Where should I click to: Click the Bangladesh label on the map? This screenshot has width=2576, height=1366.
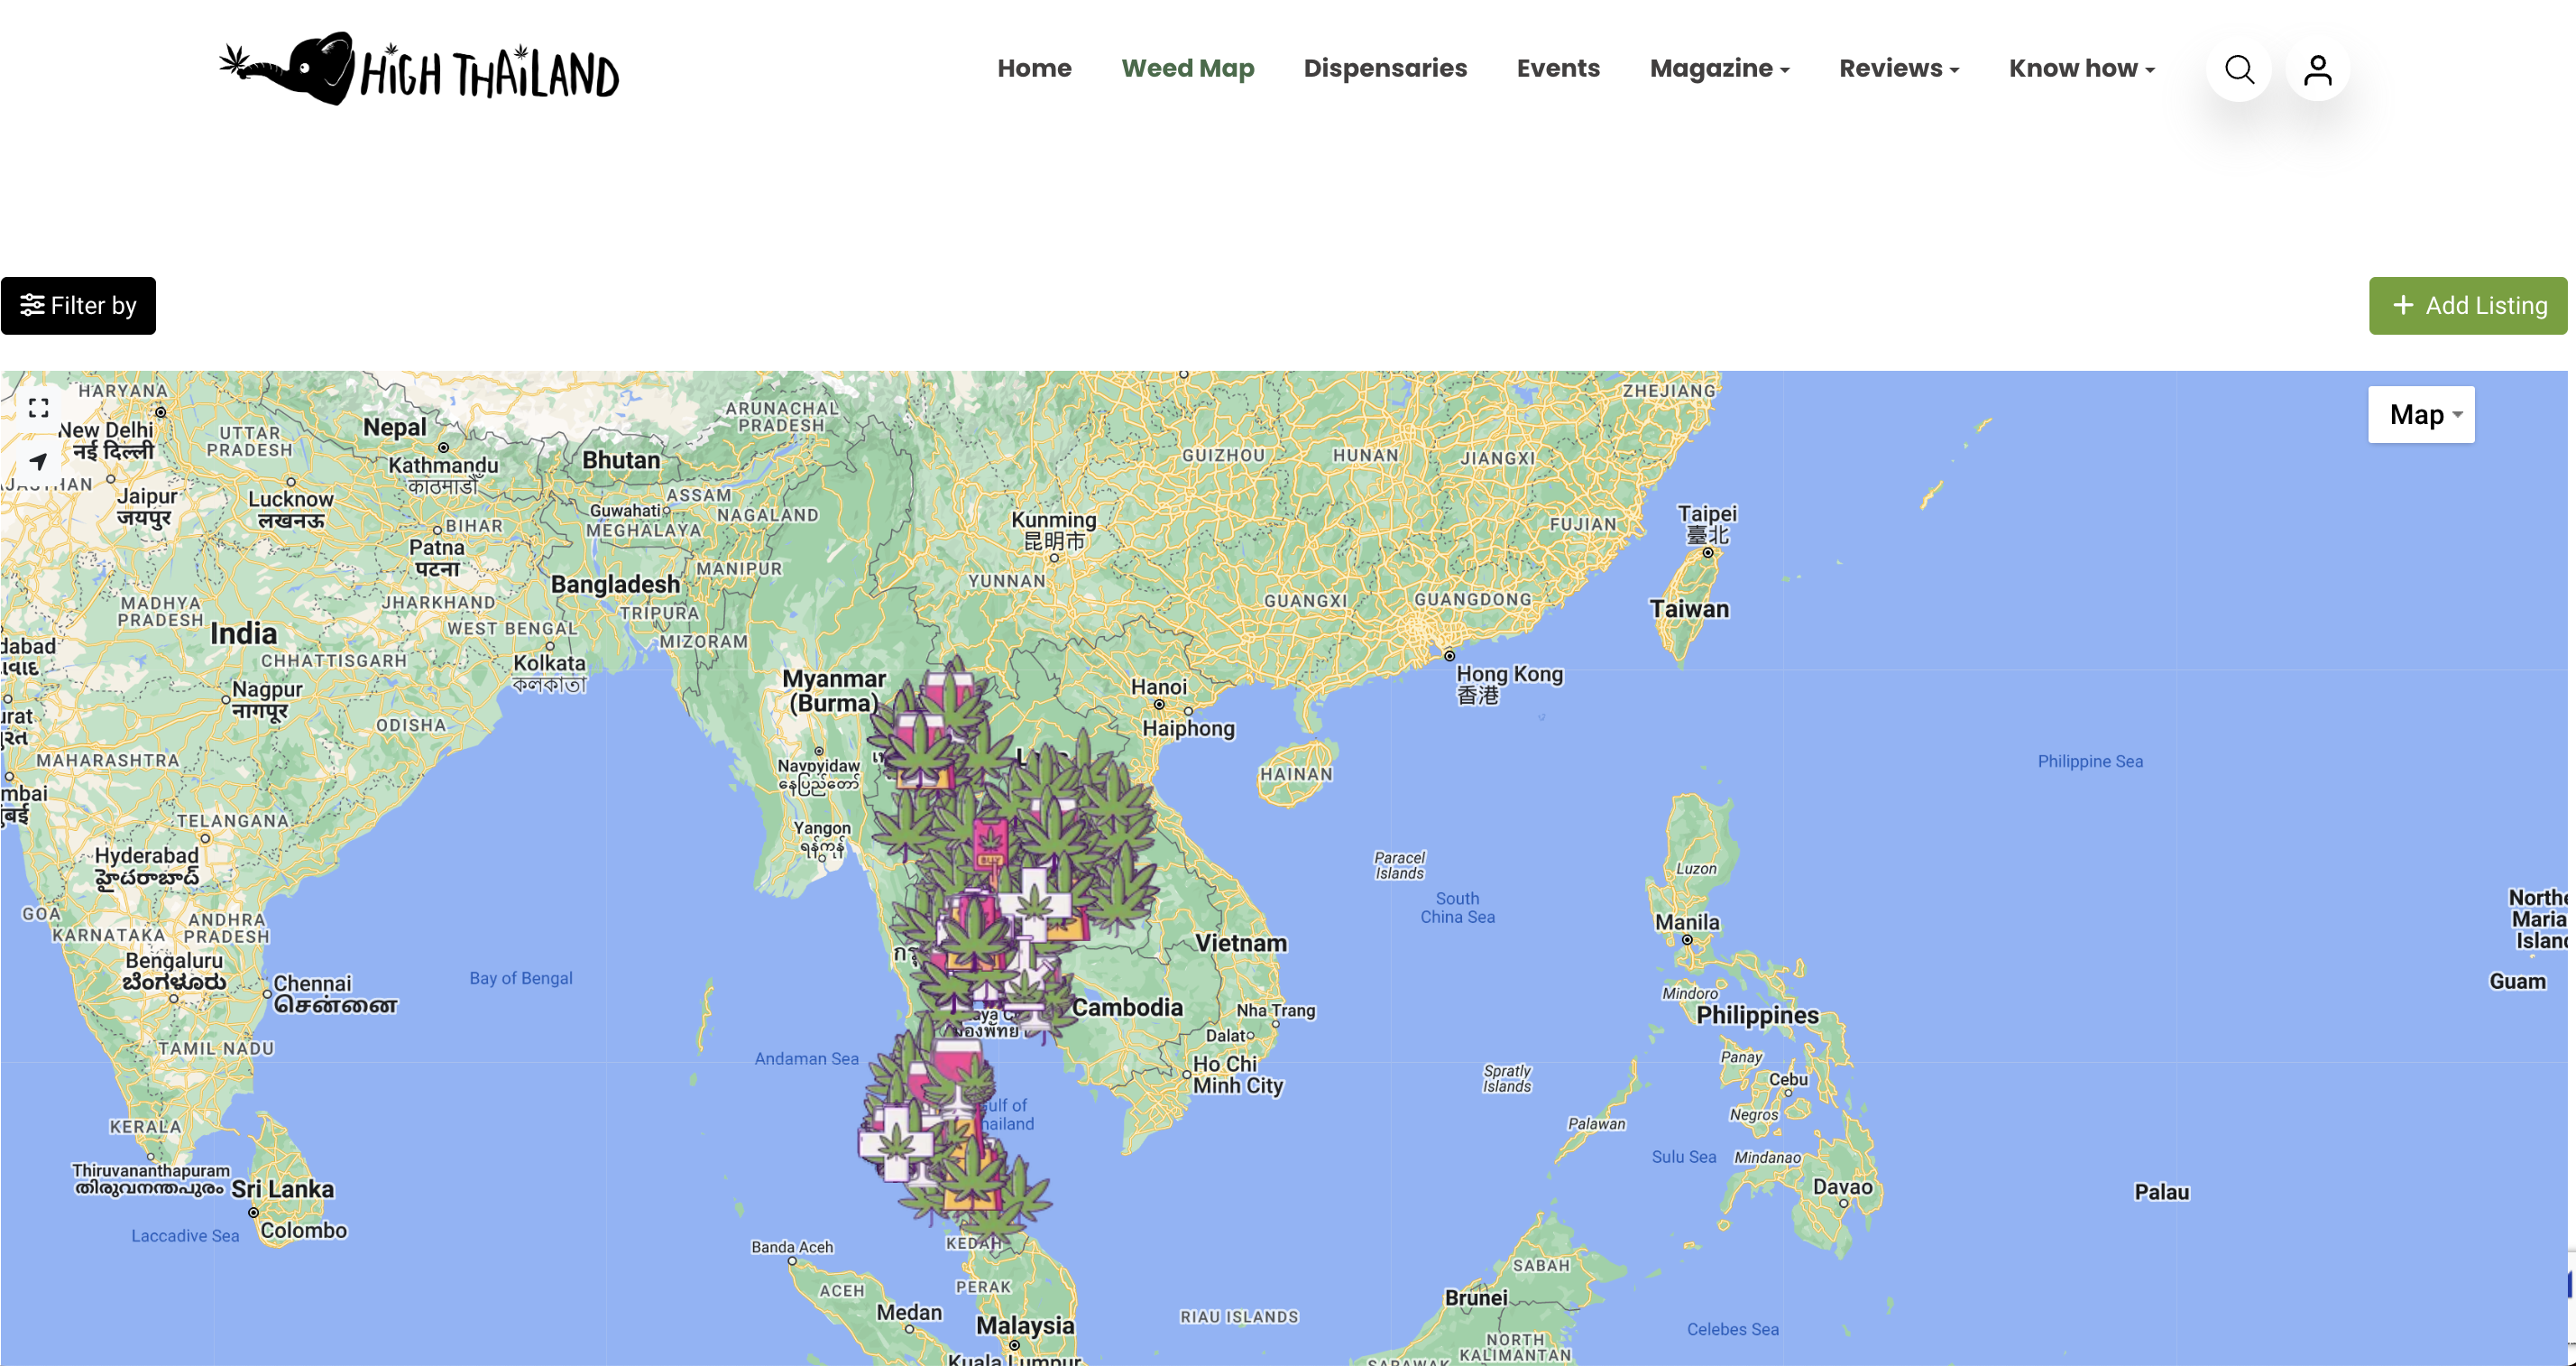click(615, 584)
